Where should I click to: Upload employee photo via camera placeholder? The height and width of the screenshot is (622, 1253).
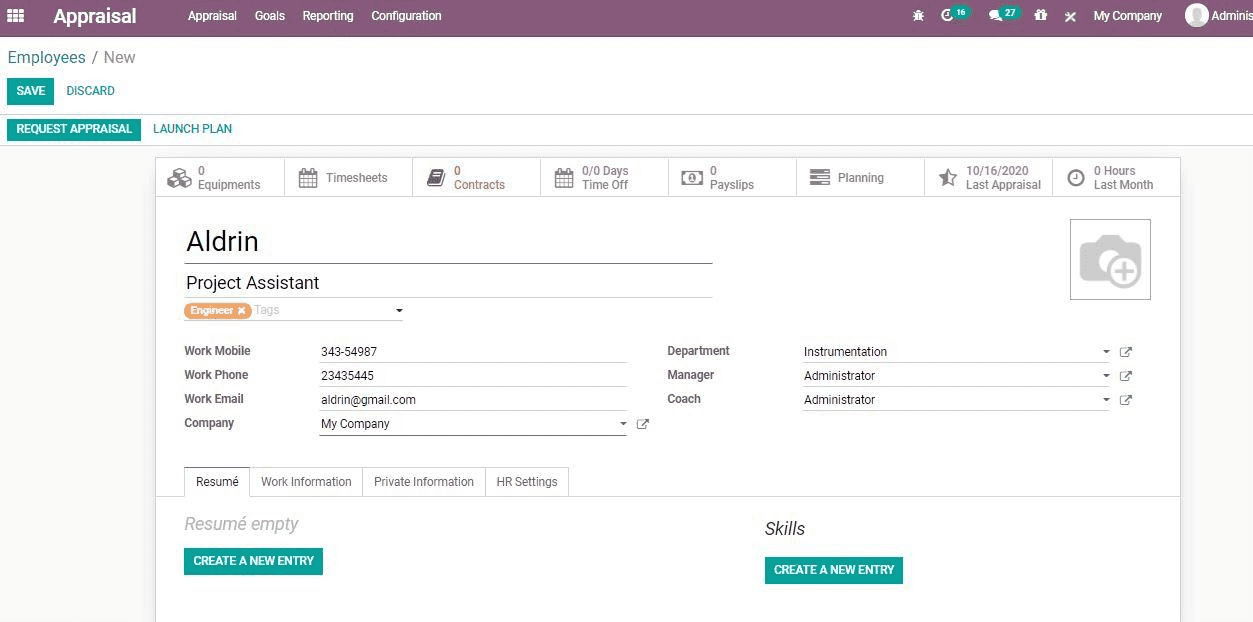pyautogui.click(x=1110, y=260)
